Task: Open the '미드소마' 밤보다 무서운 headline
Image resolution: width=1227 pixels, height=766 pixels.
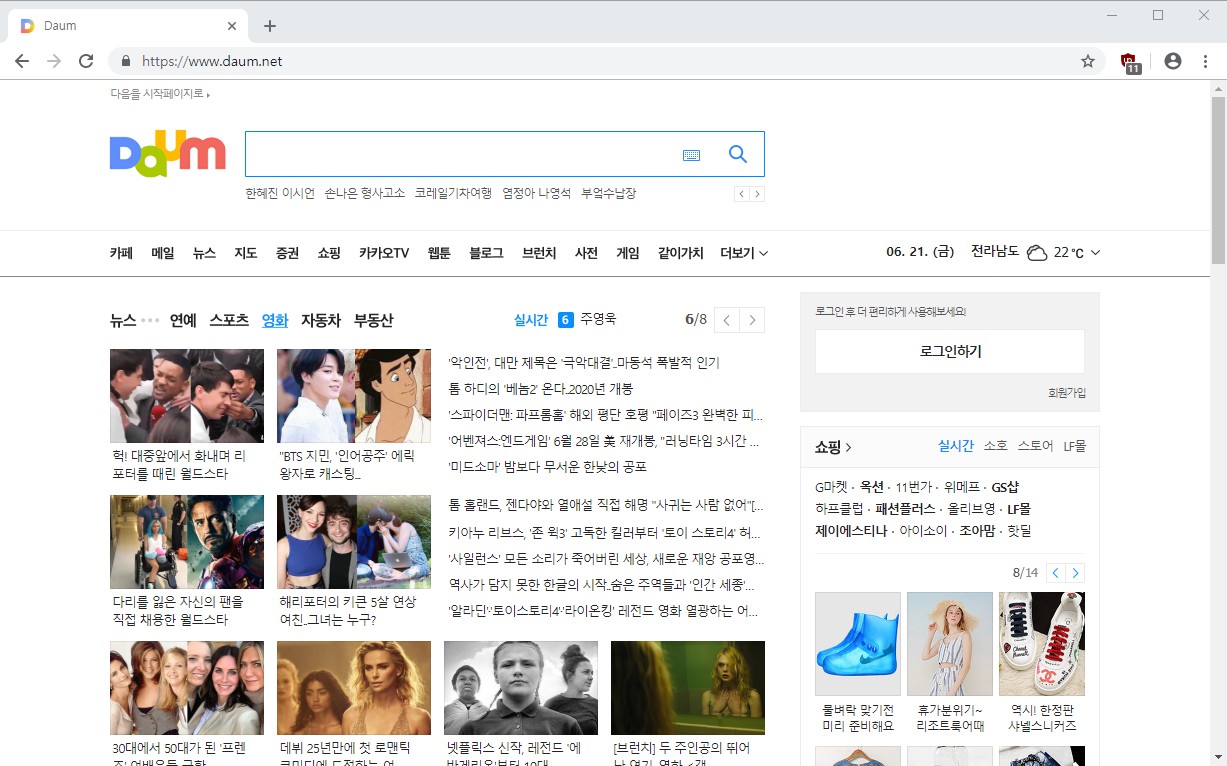Action: click(548, 467)
